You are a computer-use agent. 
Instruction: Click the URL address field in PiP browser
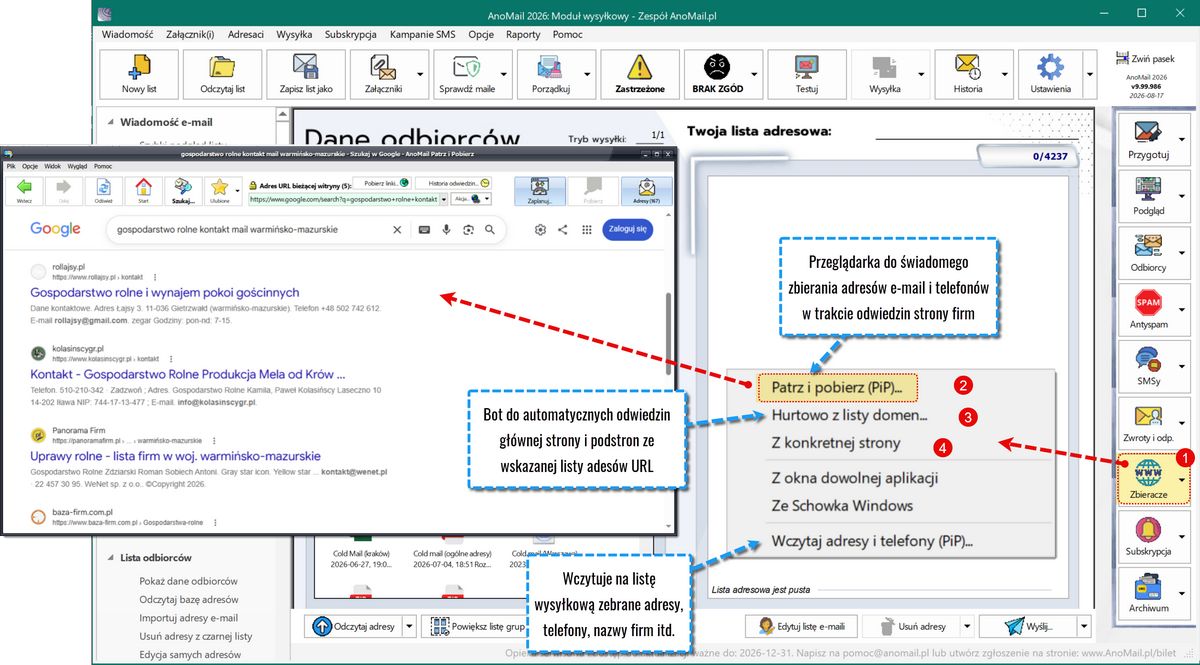[x=348, y=199]
